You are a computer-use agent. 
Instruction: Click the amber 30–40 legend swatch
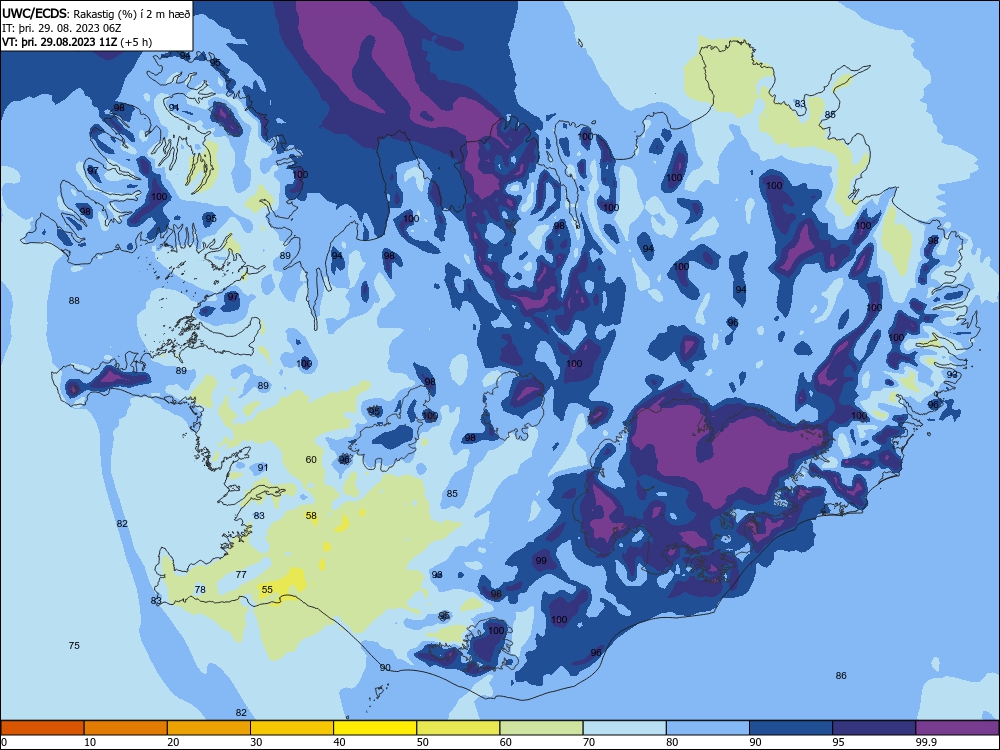292,728
